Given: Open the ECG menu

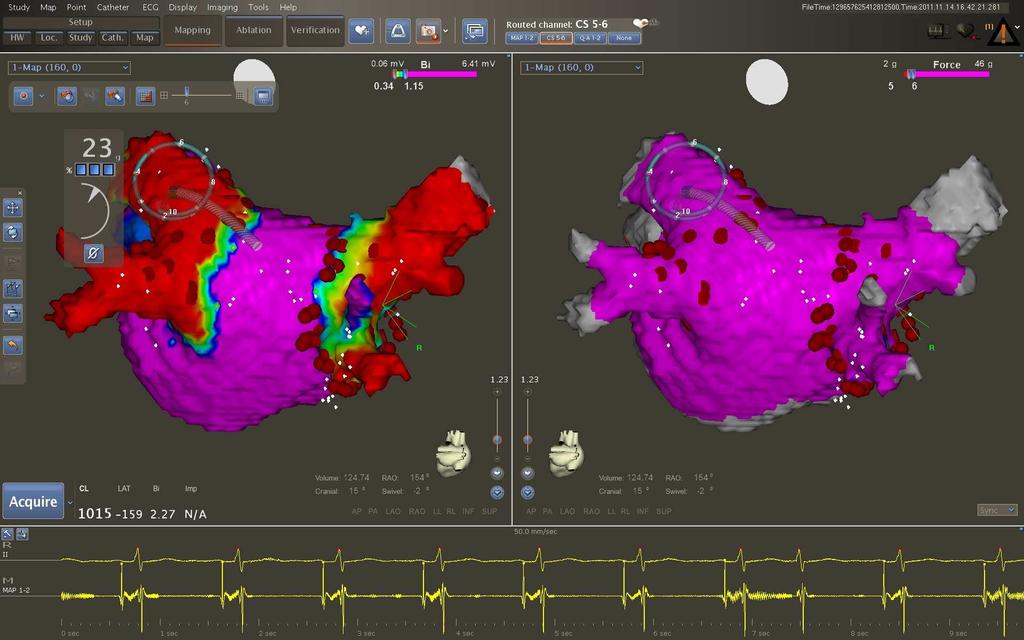Looking at the screenshot, I should [150, 7].
